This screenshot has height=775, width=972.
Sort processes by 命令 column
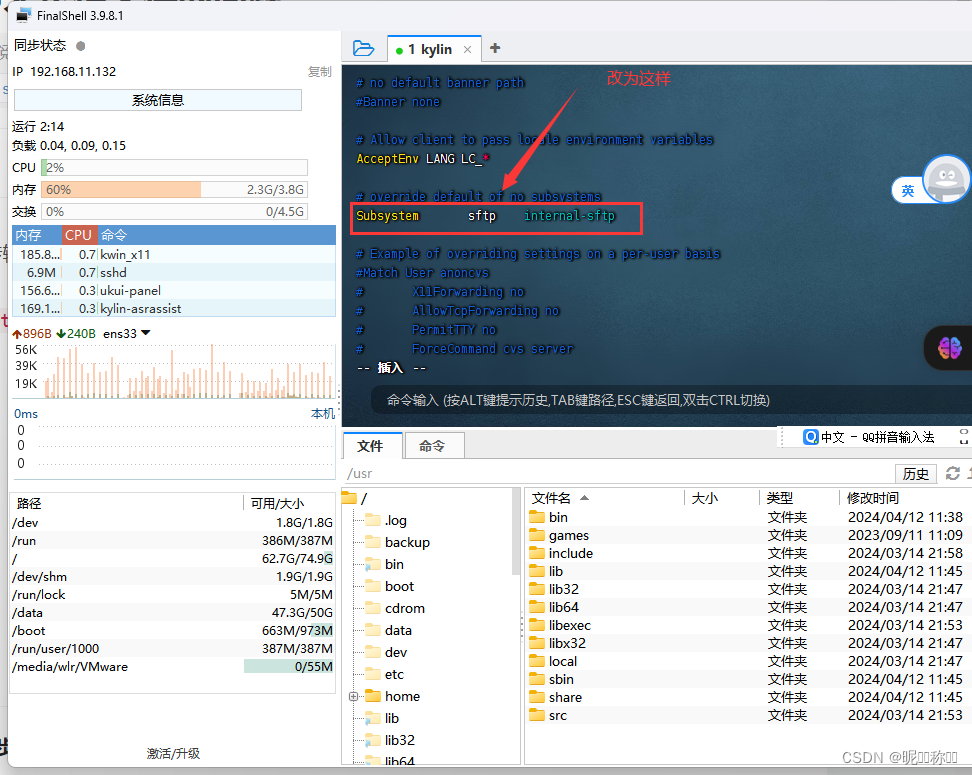tap(216, 235)
